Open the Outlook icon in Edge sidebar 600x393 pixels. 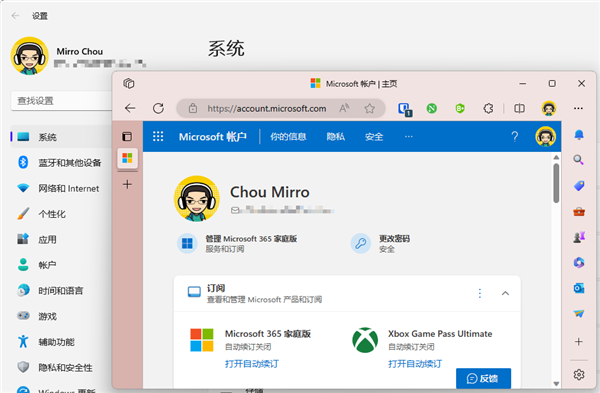pyautogui.click(x=579, y=288)
